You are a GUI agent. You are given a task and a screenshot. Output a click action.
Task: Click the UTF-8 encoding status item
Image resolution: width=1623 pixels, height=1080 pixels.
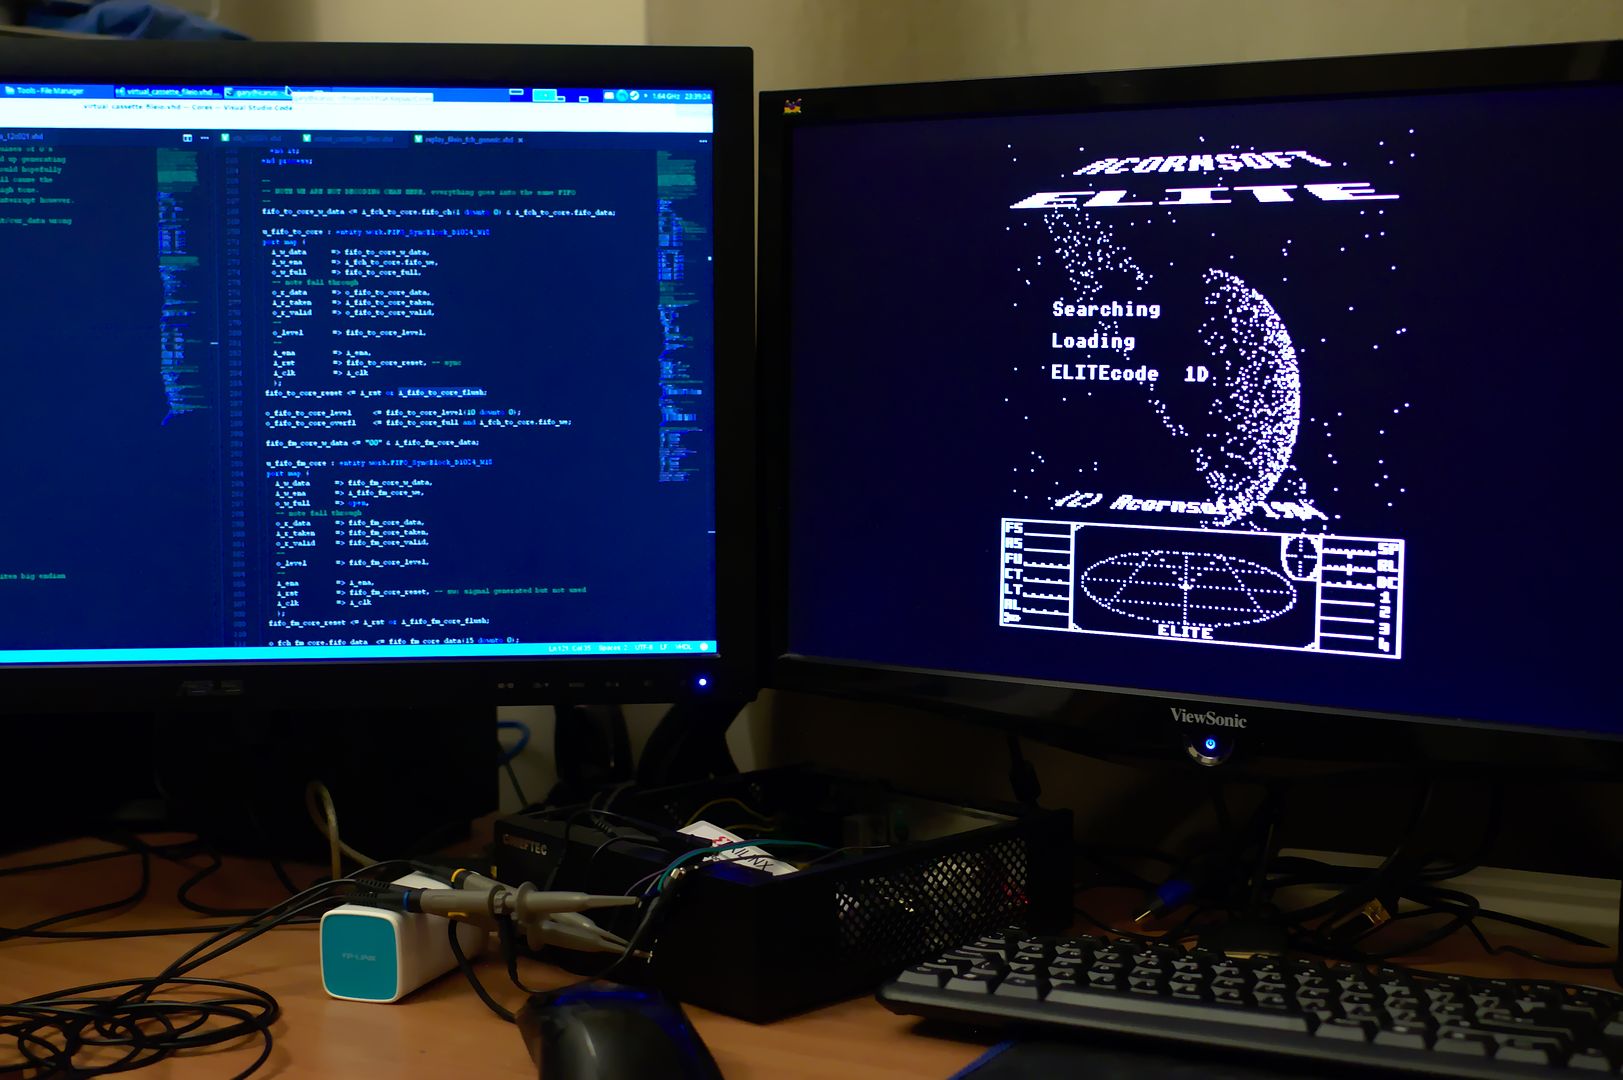(x=643, y=647)
